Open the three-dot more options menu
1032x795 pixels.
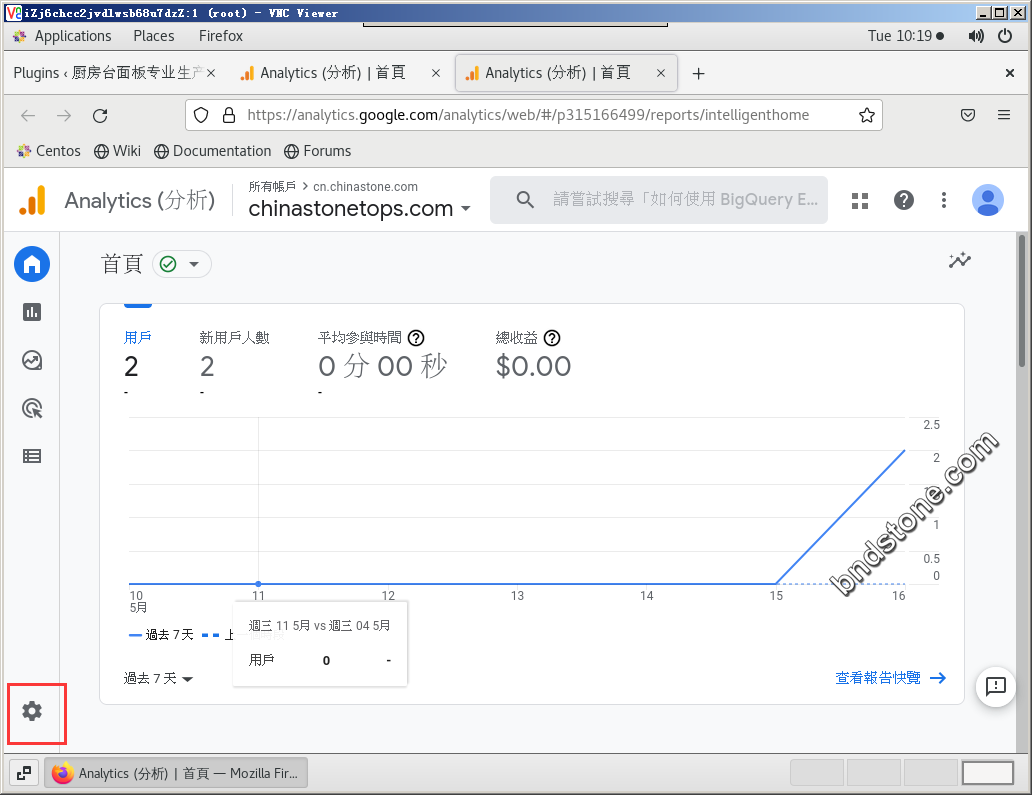tap(944, 200)
